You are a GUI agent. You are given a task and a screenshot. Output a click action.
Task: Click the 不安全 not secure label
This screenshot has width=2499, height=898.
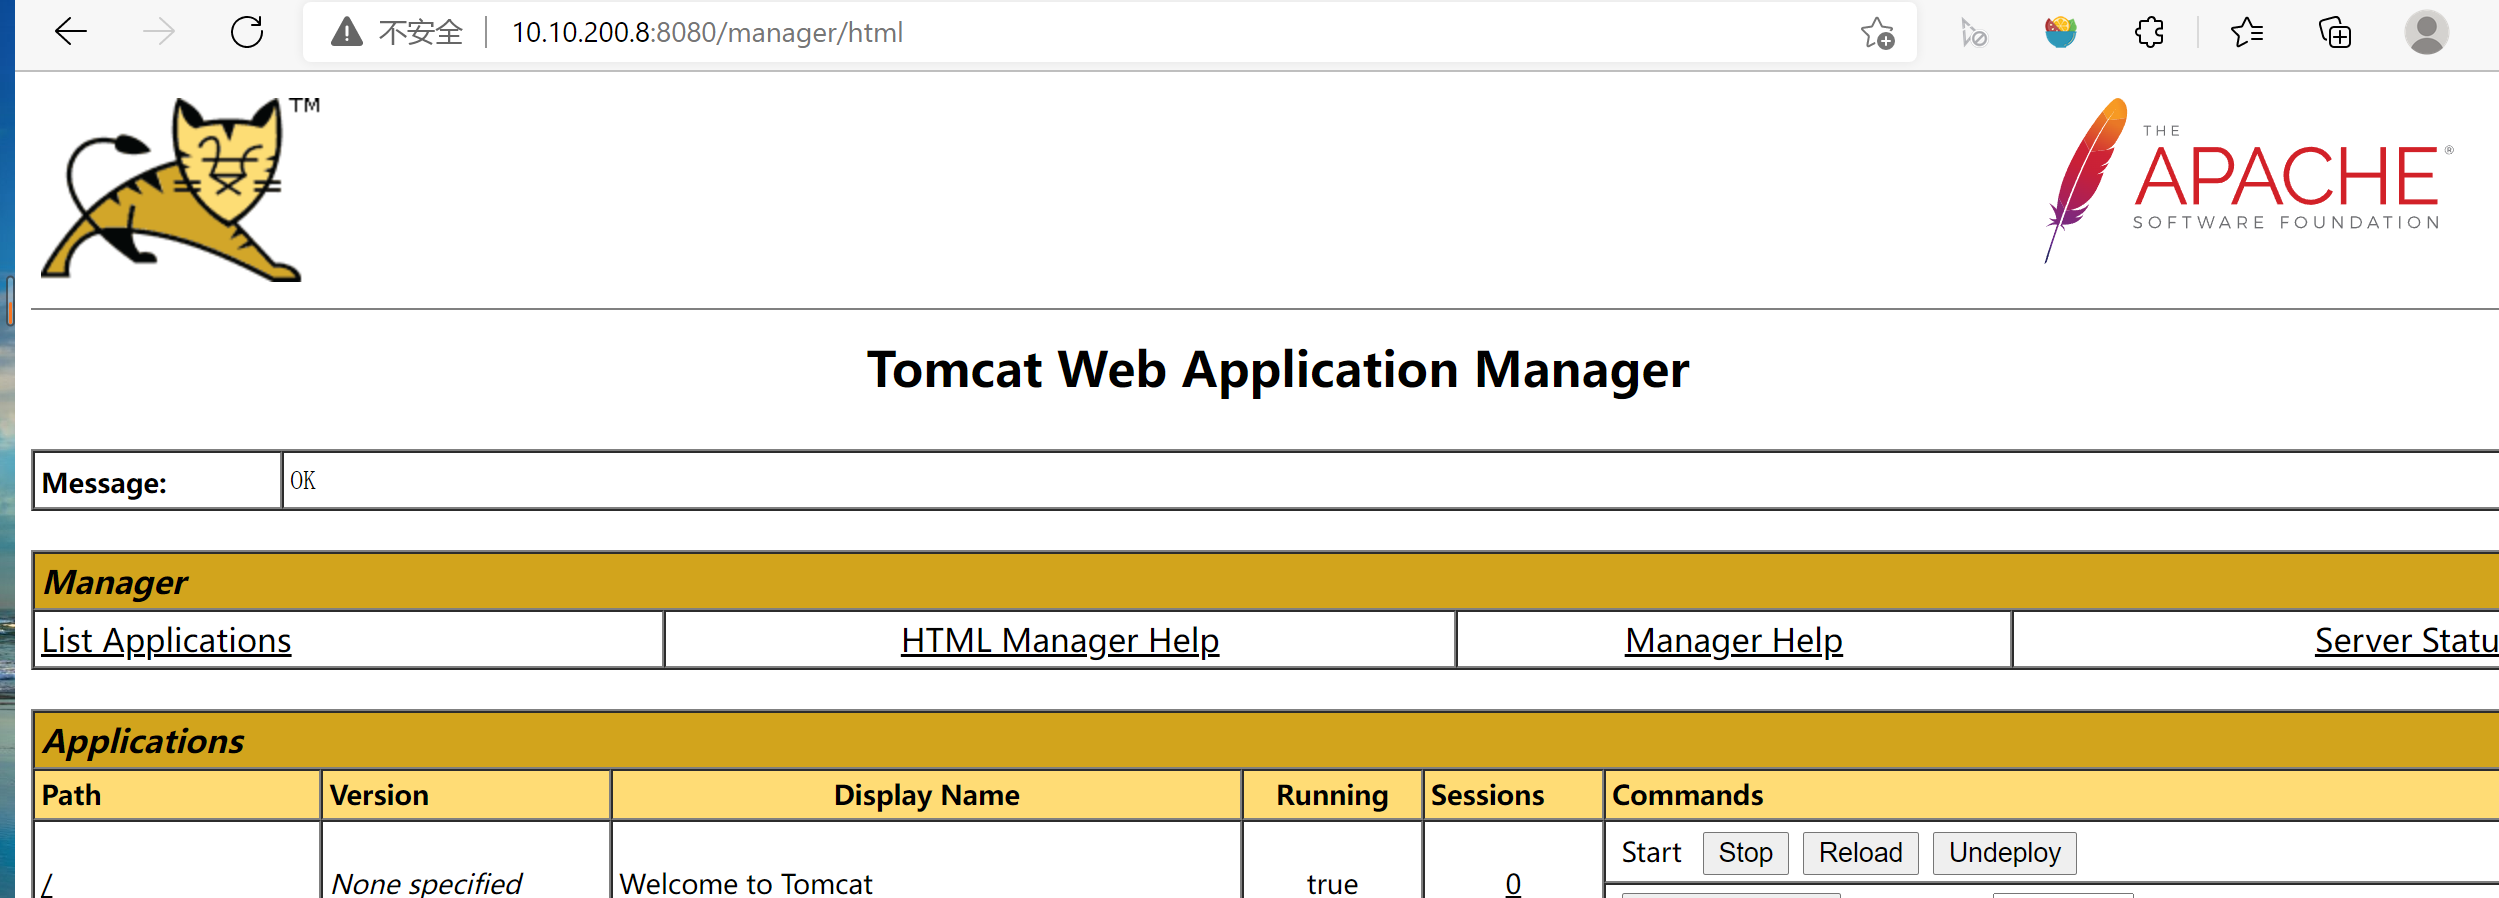click(421, 33)
